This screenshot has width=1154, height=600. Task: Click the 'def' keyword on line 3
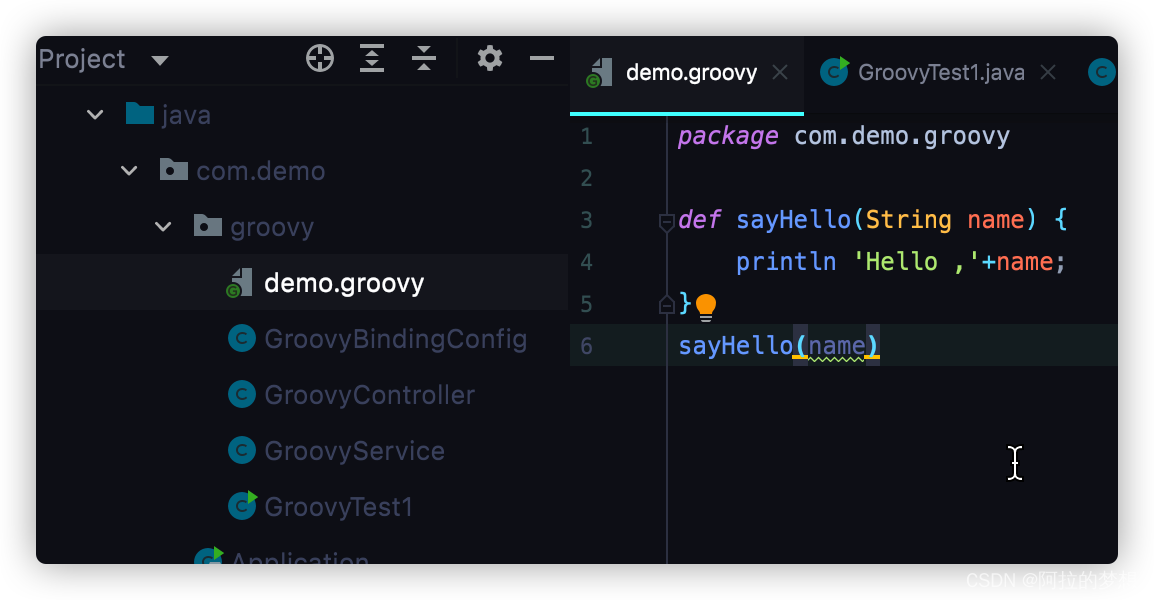(699, 219)
